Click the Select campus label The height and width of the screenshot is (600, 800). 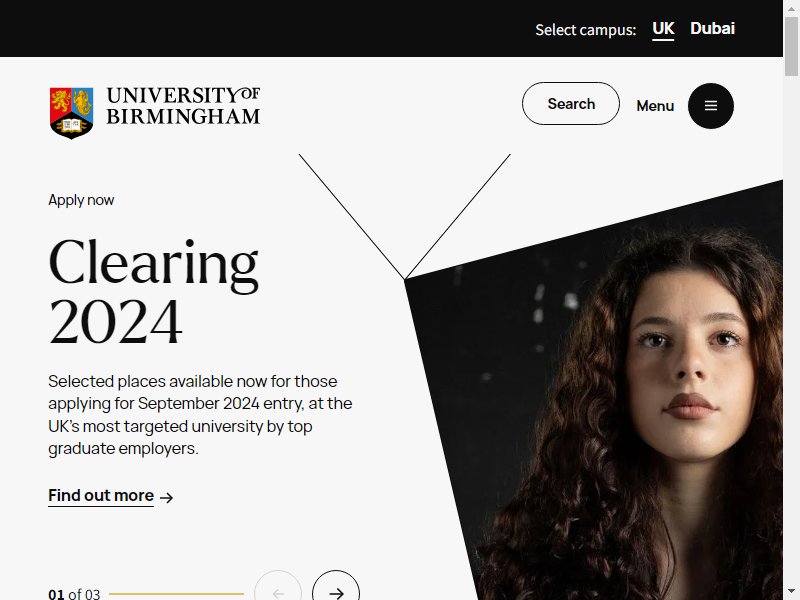click(x=586, y=30)
